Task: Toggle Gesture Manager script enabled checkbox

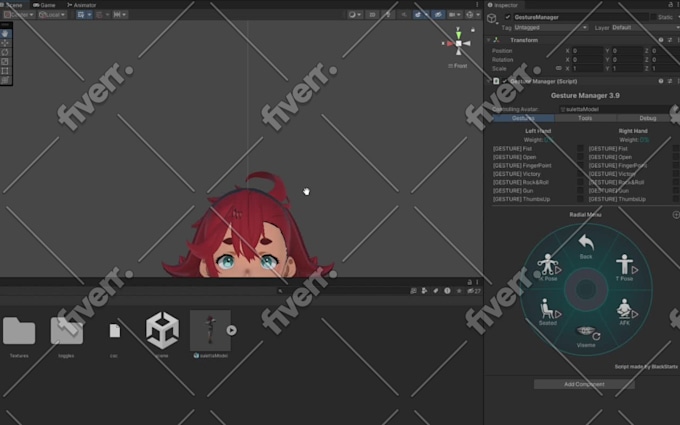Action: 505,81
